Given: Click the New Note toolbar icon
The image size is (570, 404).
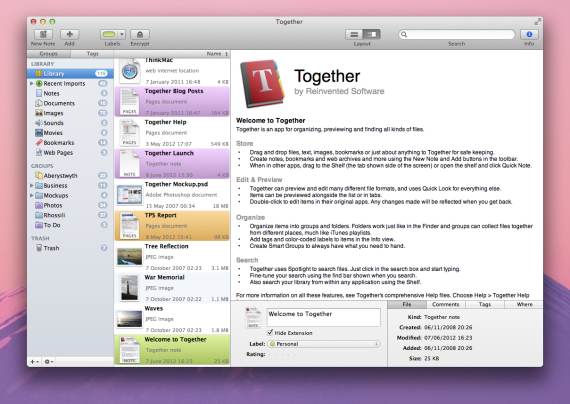Looking at the screenshot, I should [43, 35].
